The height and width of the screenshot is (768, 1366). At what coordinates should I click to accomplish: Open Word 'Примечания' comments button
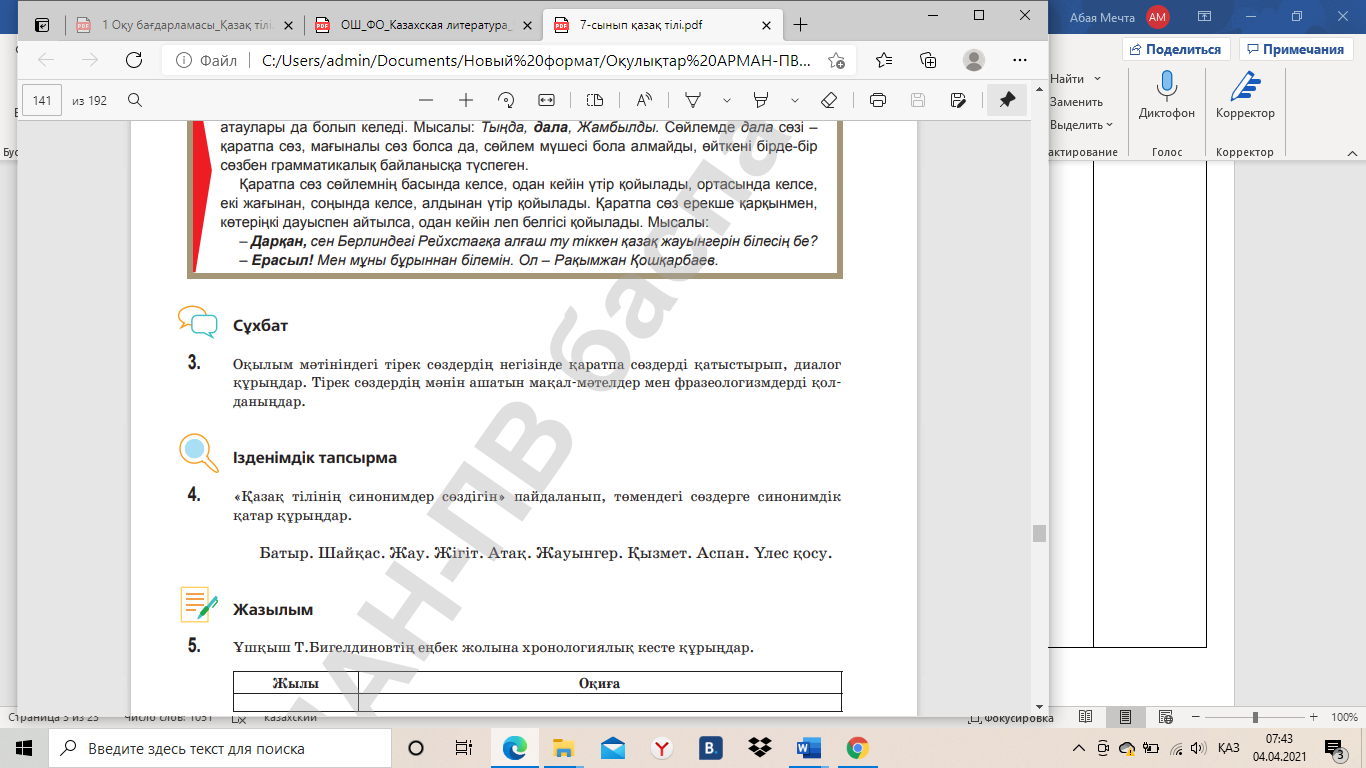pos(1297,49)
